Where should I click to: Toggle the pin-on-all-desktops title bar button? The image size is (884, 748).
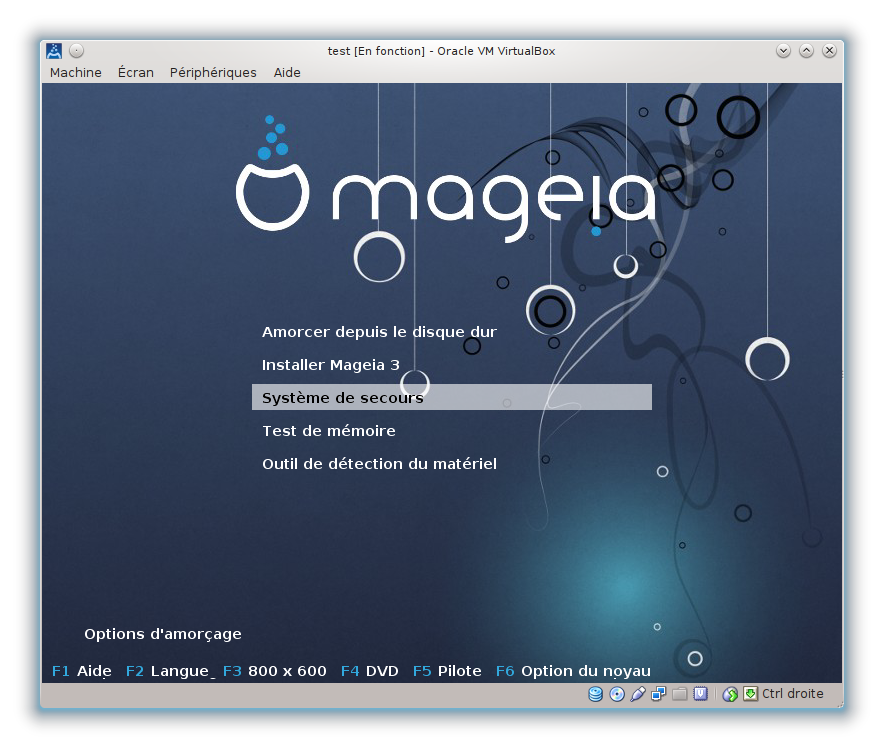click(x=77, y=51)
